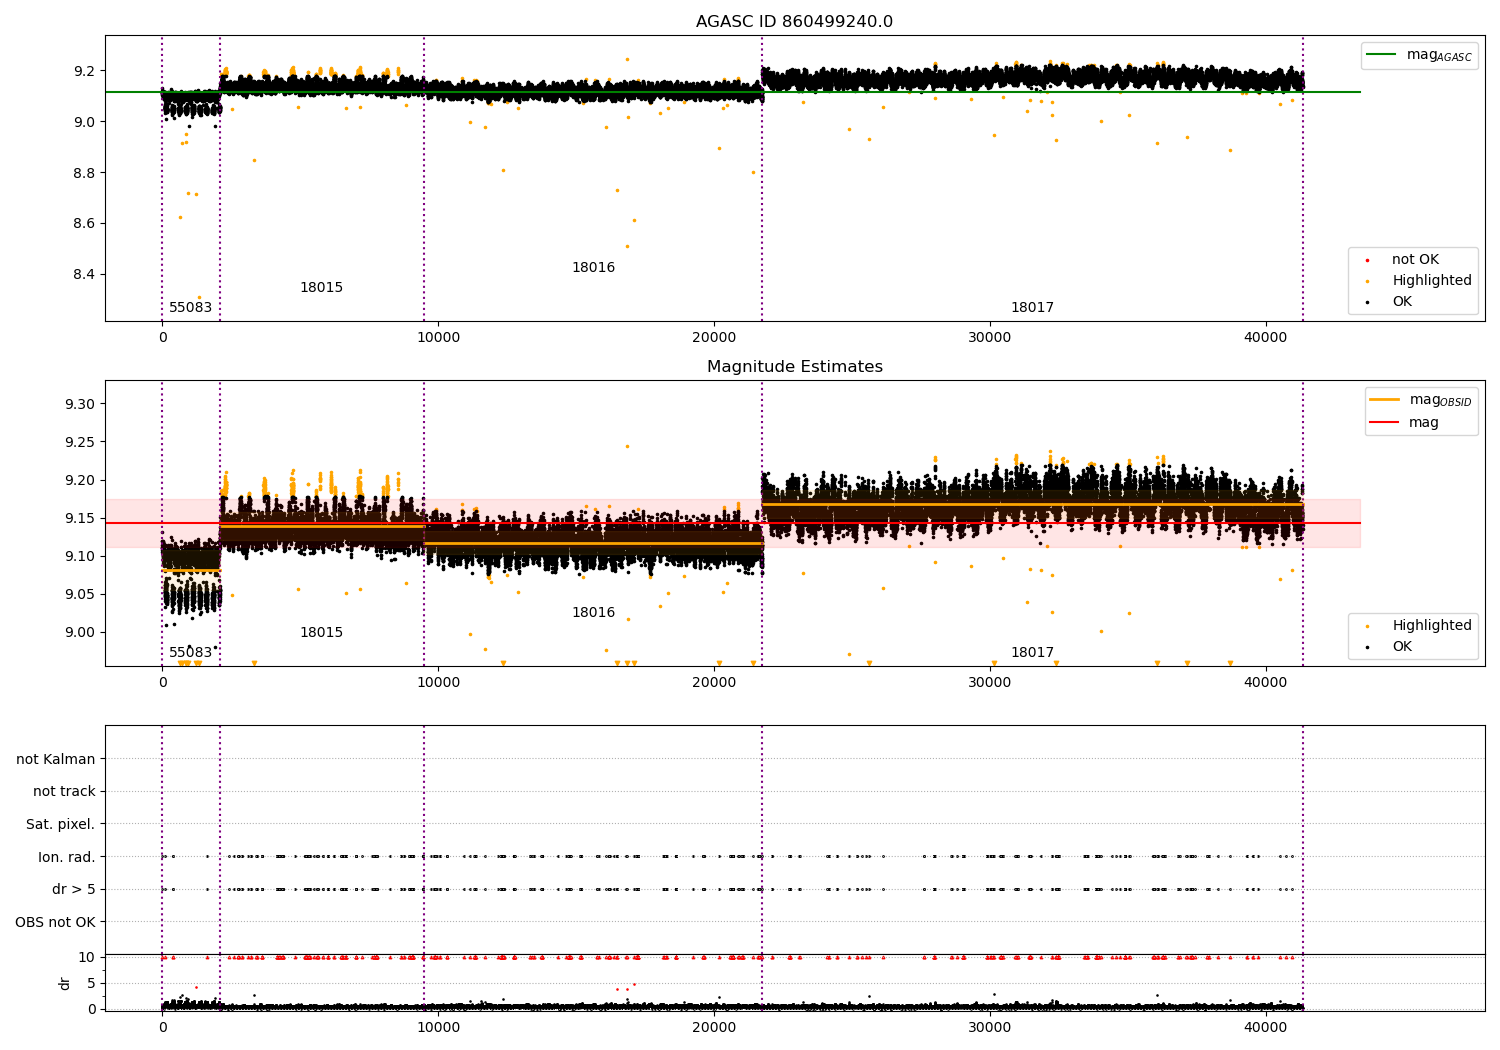Click OBSID label 18015 in top plot
1500x1050 pixels.
(x=321, y=288)
